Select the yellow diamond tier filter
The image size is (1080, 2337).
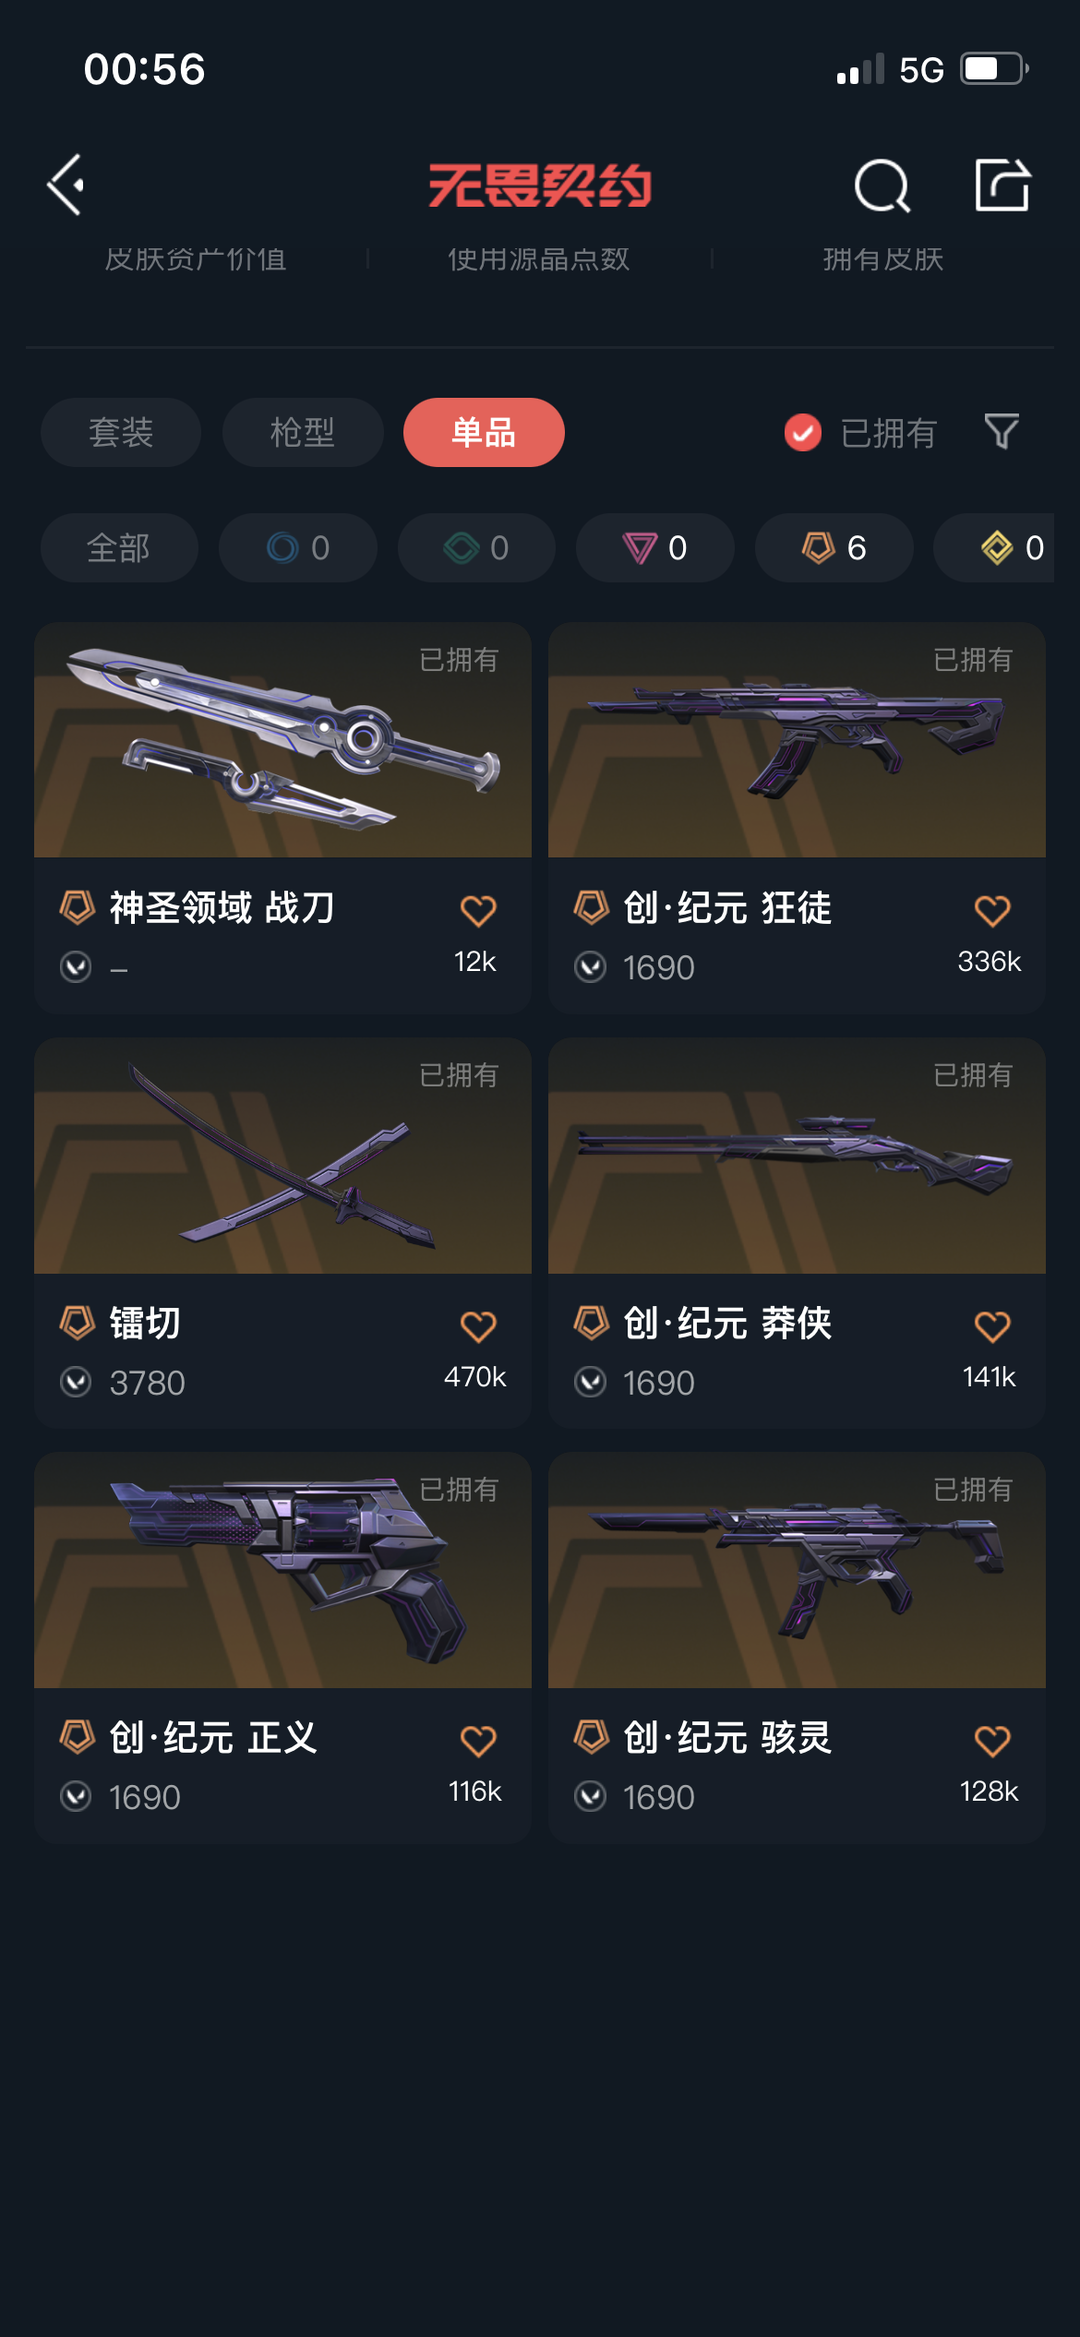[994, 548]
